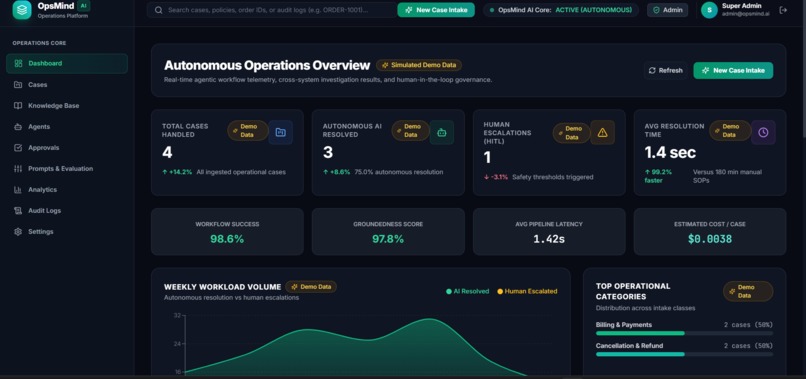Click the robot icon on Autonomous AI card

tap(442, 132)
